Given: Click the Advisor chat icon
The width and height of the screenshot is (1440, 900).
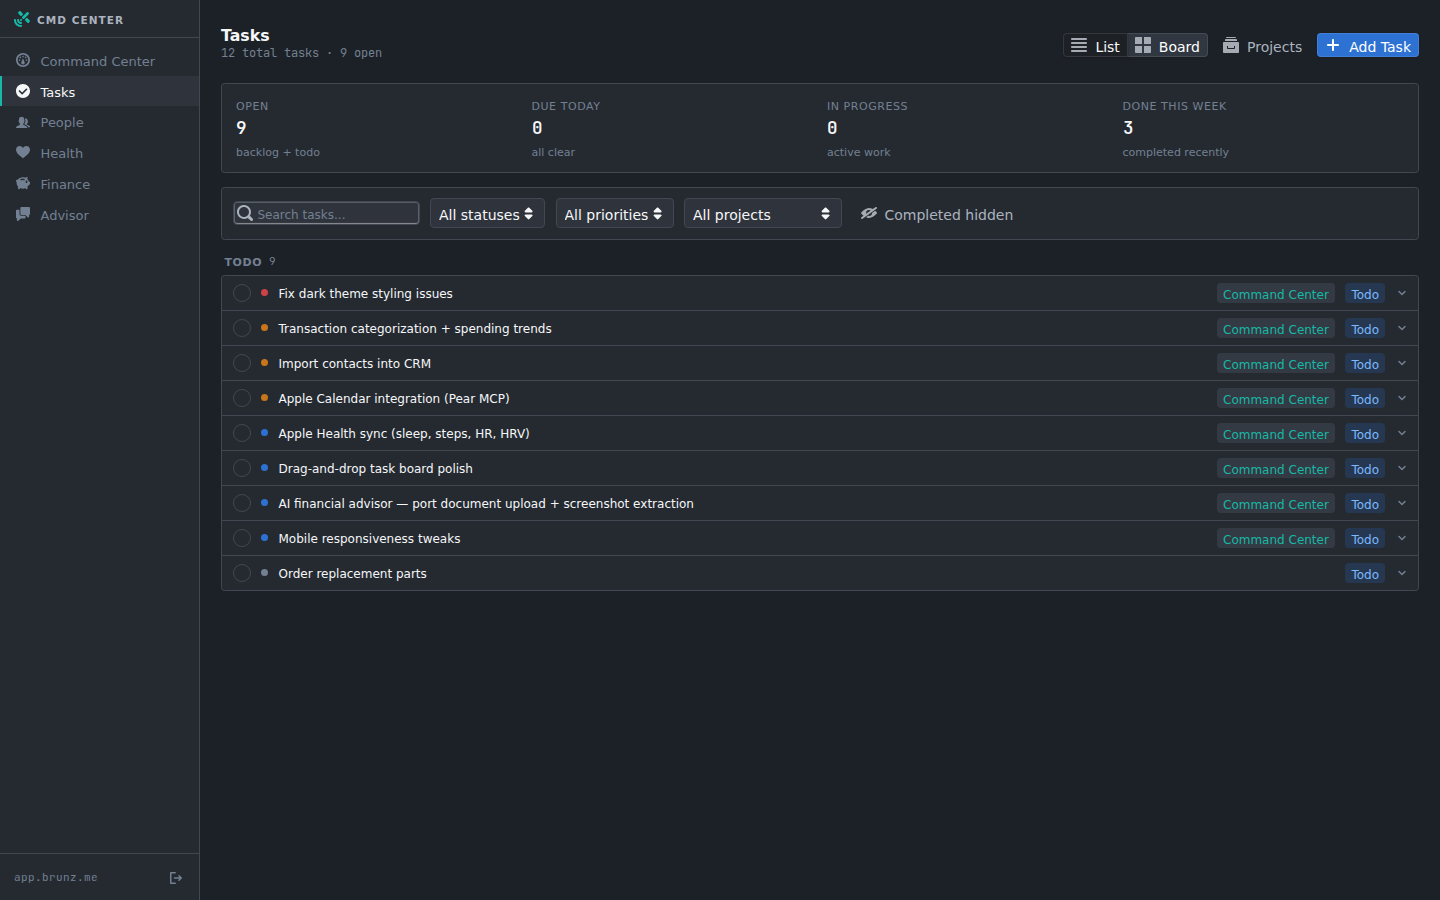Looking at the screenshot, I should [x=23, y=215].
